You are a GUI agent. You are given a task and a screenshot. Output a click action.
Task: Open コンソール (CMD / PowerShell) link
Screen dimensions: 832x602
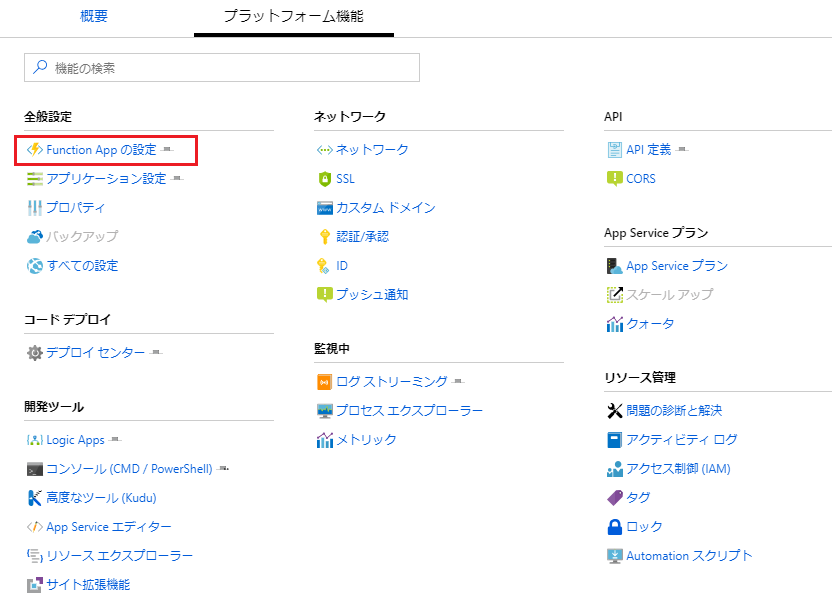pos(129,469)
